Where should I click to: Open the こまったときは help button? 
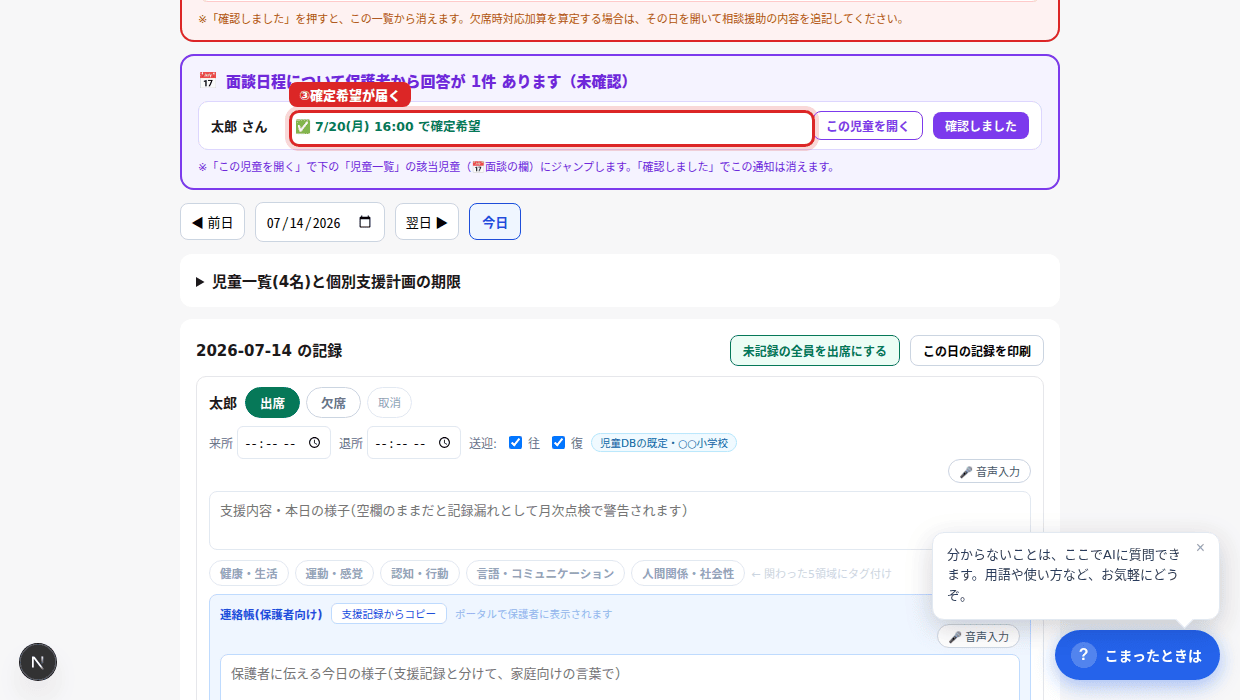1137,655
